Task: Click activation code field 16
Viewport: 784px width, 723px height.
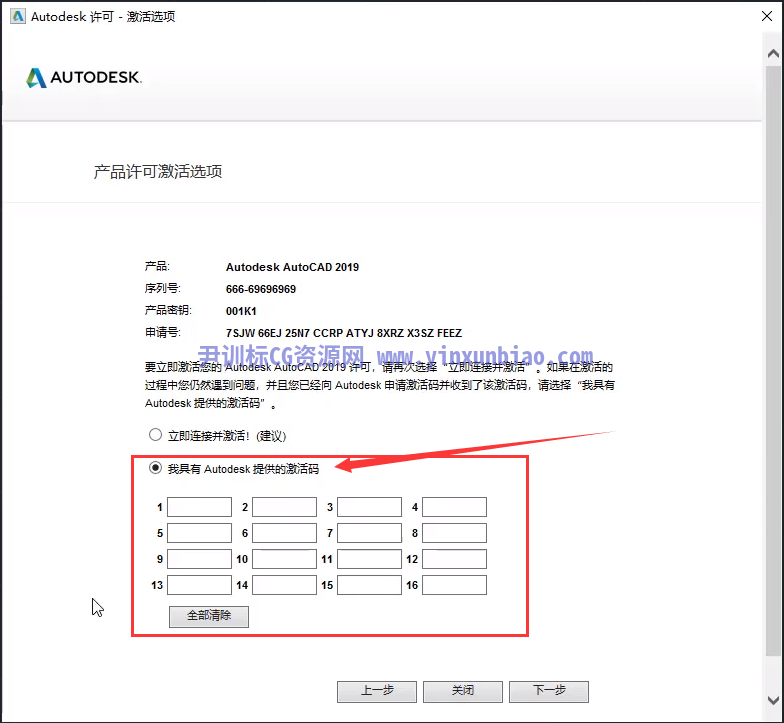Action: (x=454, y=585)
